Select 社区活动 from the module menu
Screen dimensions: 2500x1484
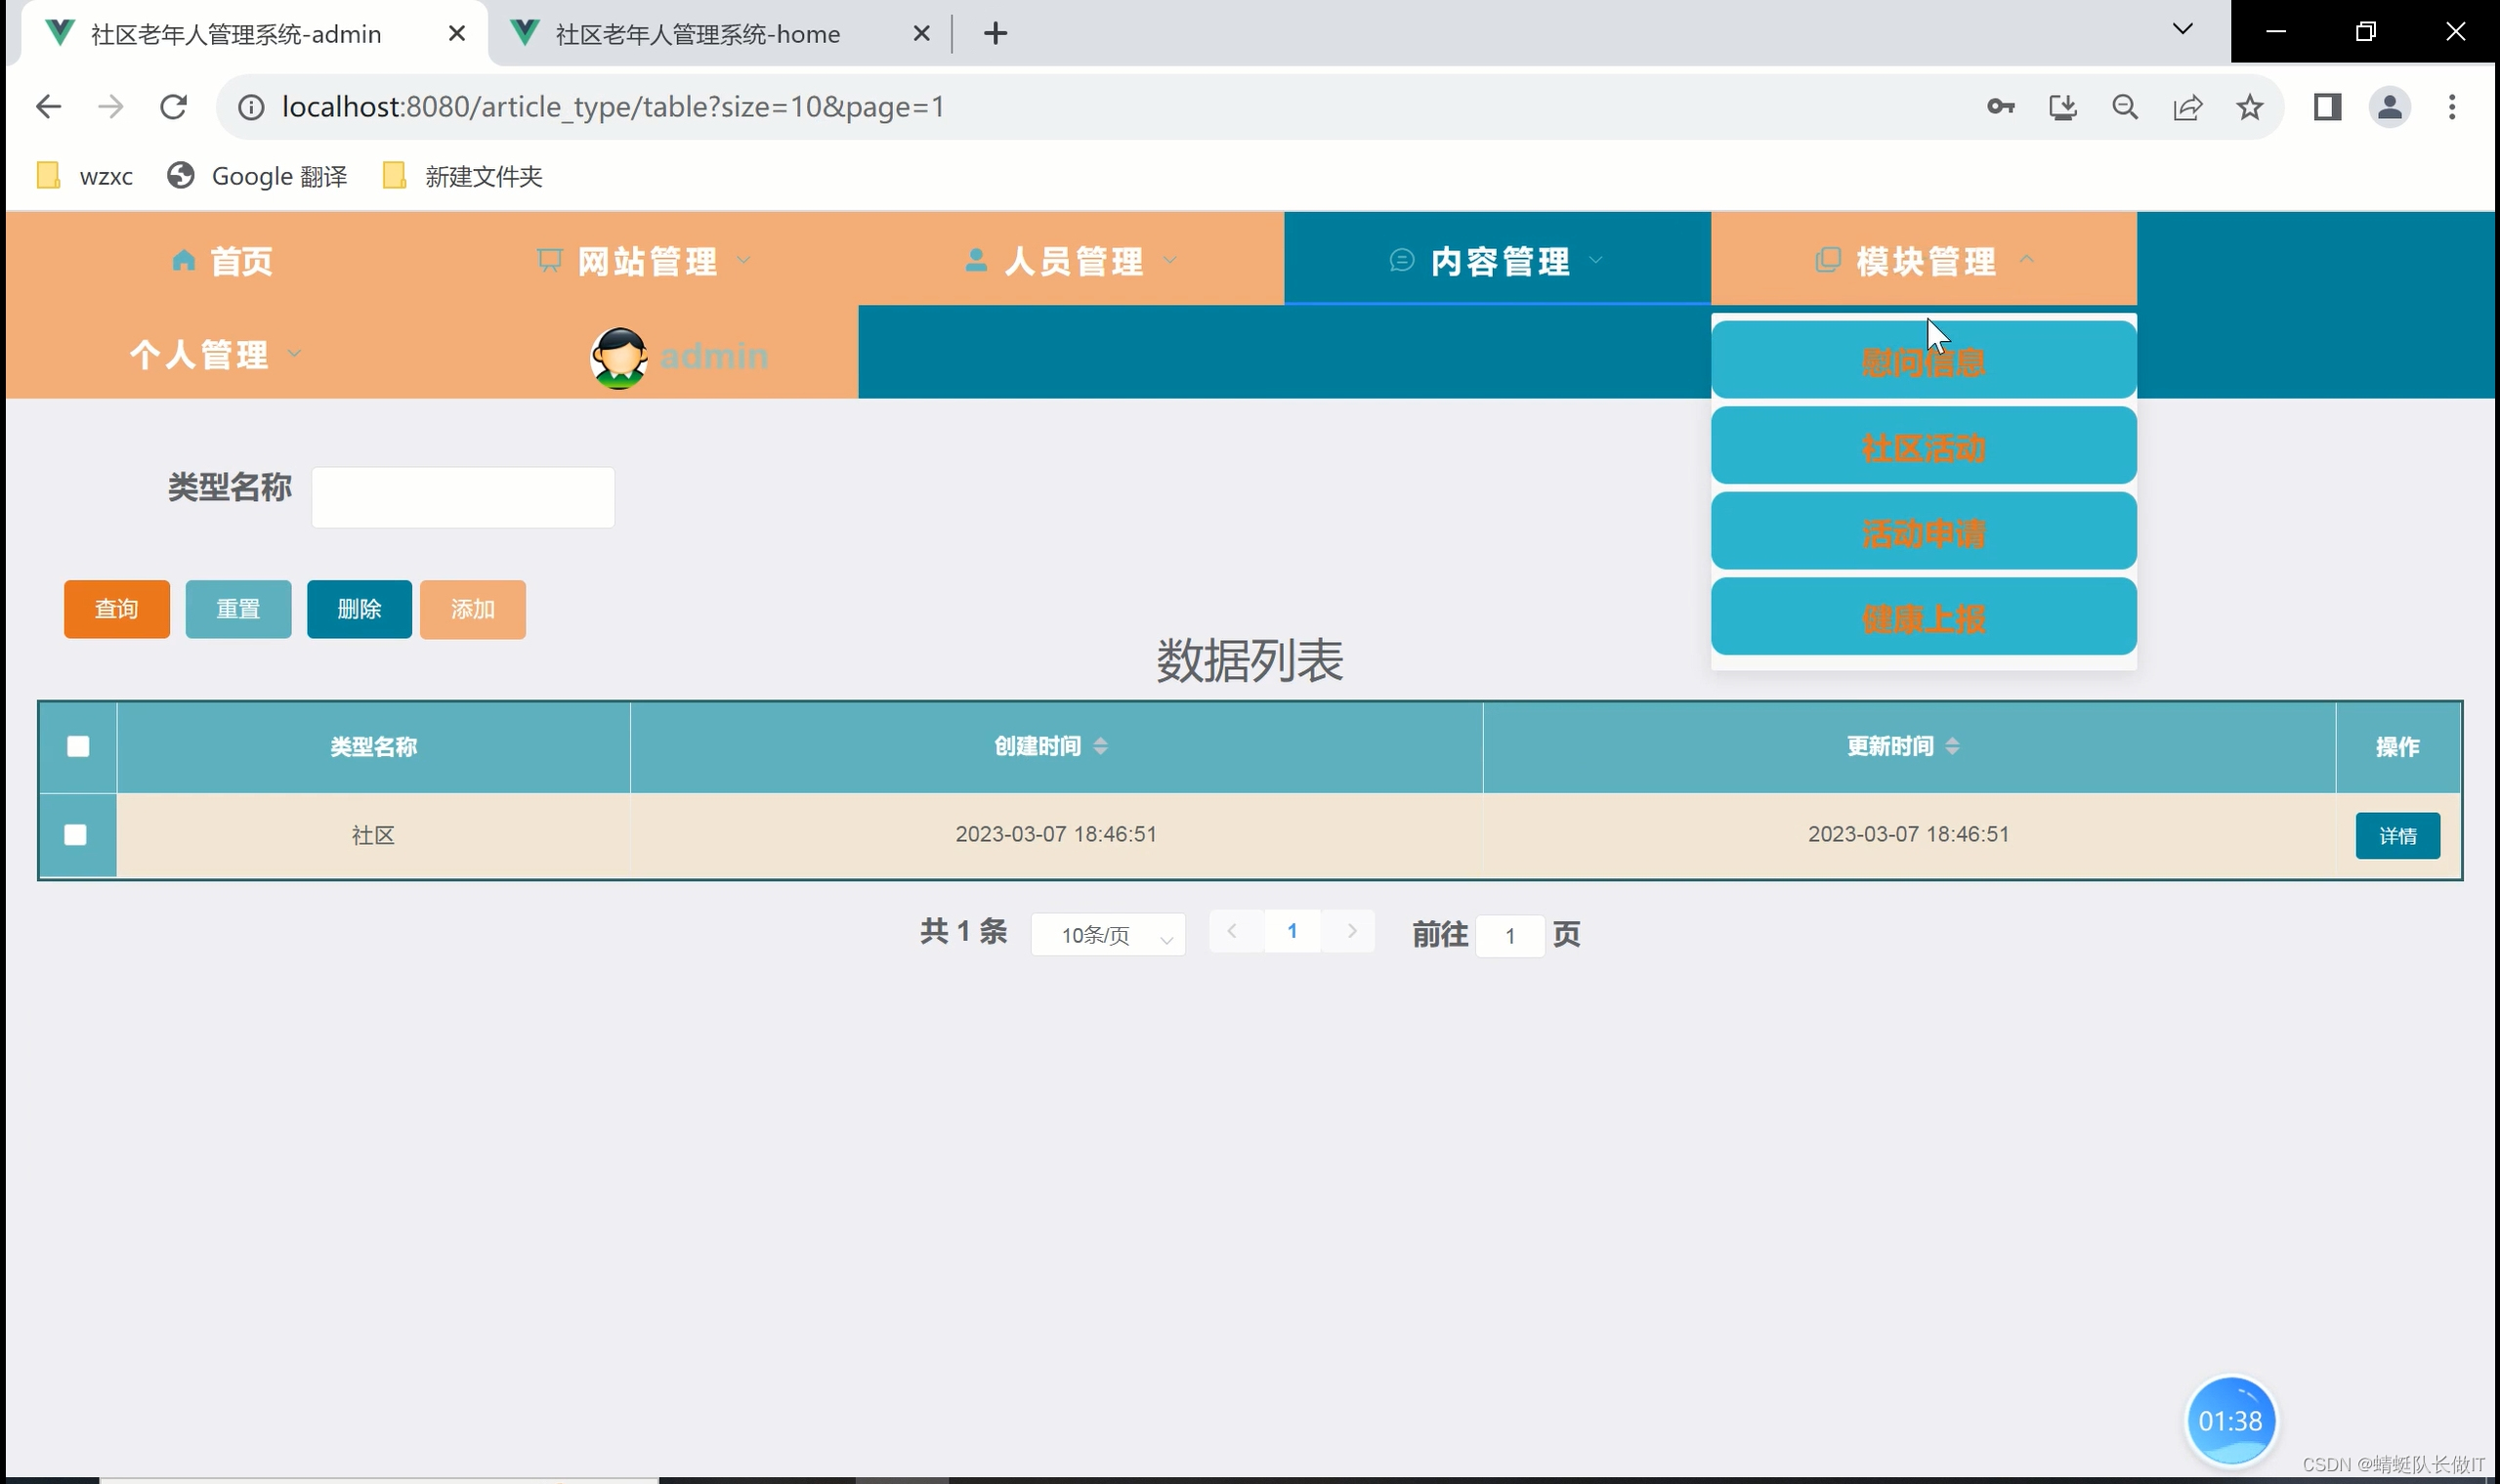[1922, 447]
